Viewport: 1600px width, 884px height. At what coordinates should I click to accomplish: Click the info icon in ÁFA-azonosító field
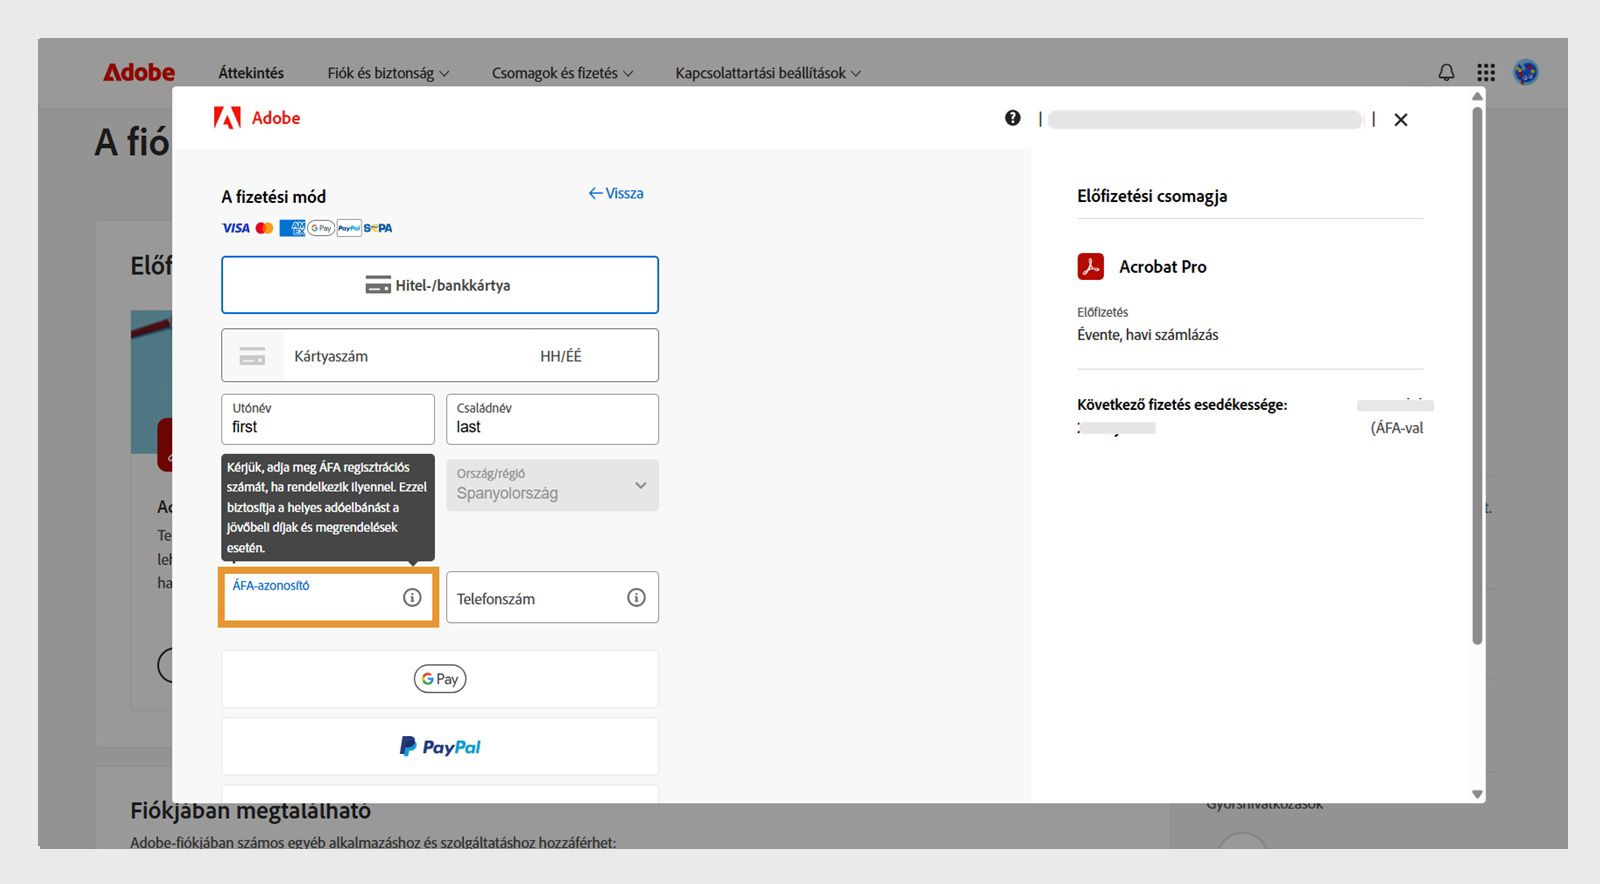pos(412,597)
